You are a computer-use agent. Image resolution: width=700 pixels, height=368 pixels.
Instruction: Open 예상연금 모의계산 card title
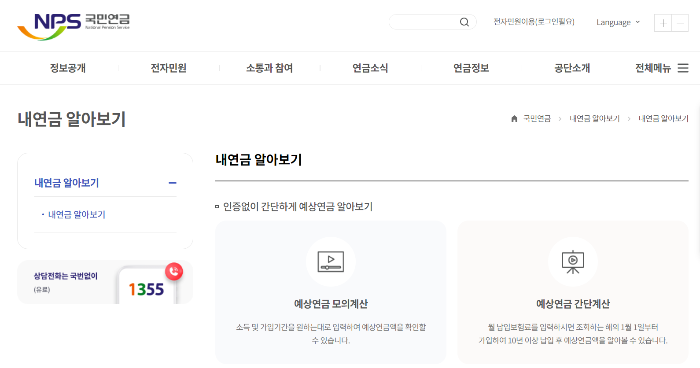[331, 304]
